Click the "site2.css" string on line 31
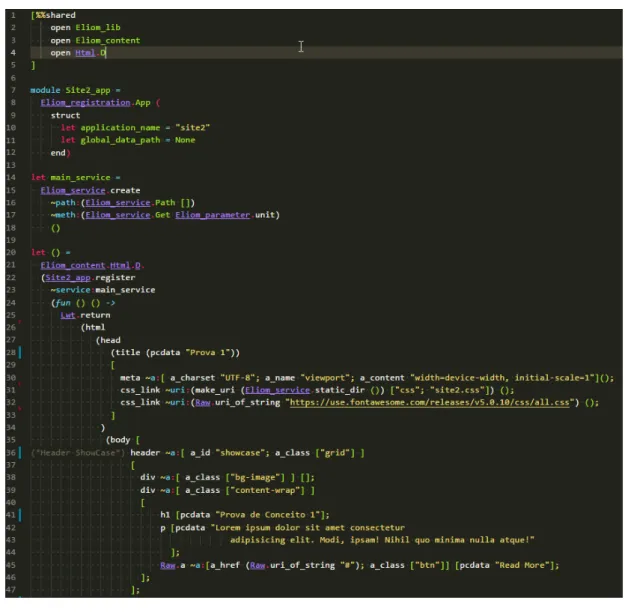 coord(457,390)
